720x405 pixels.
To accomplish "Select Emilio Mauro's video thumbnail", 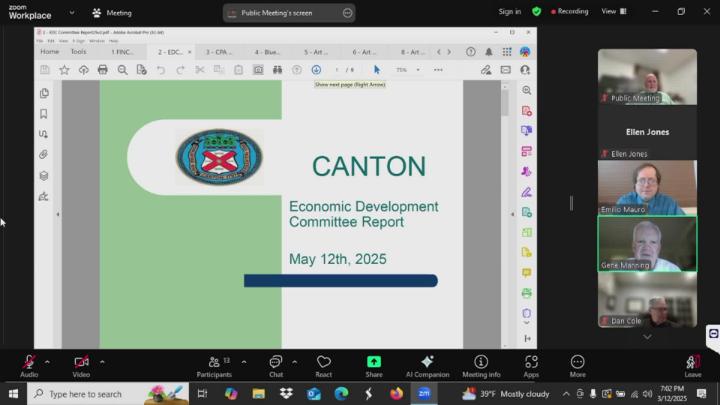I will [x=647, y=187].
